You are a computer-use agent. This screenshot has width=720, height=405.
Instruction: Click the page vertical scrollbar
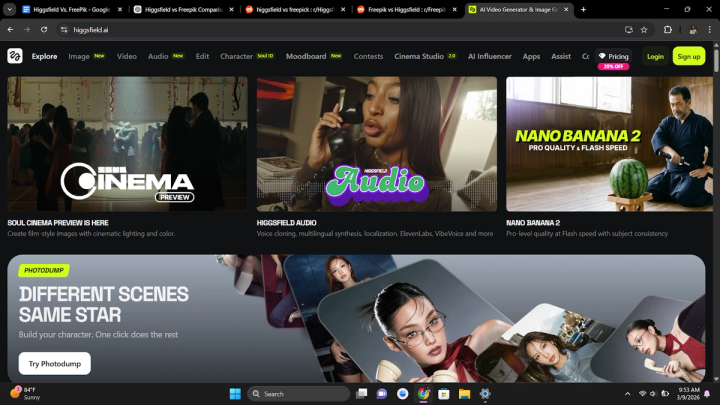tap(716, 211)
